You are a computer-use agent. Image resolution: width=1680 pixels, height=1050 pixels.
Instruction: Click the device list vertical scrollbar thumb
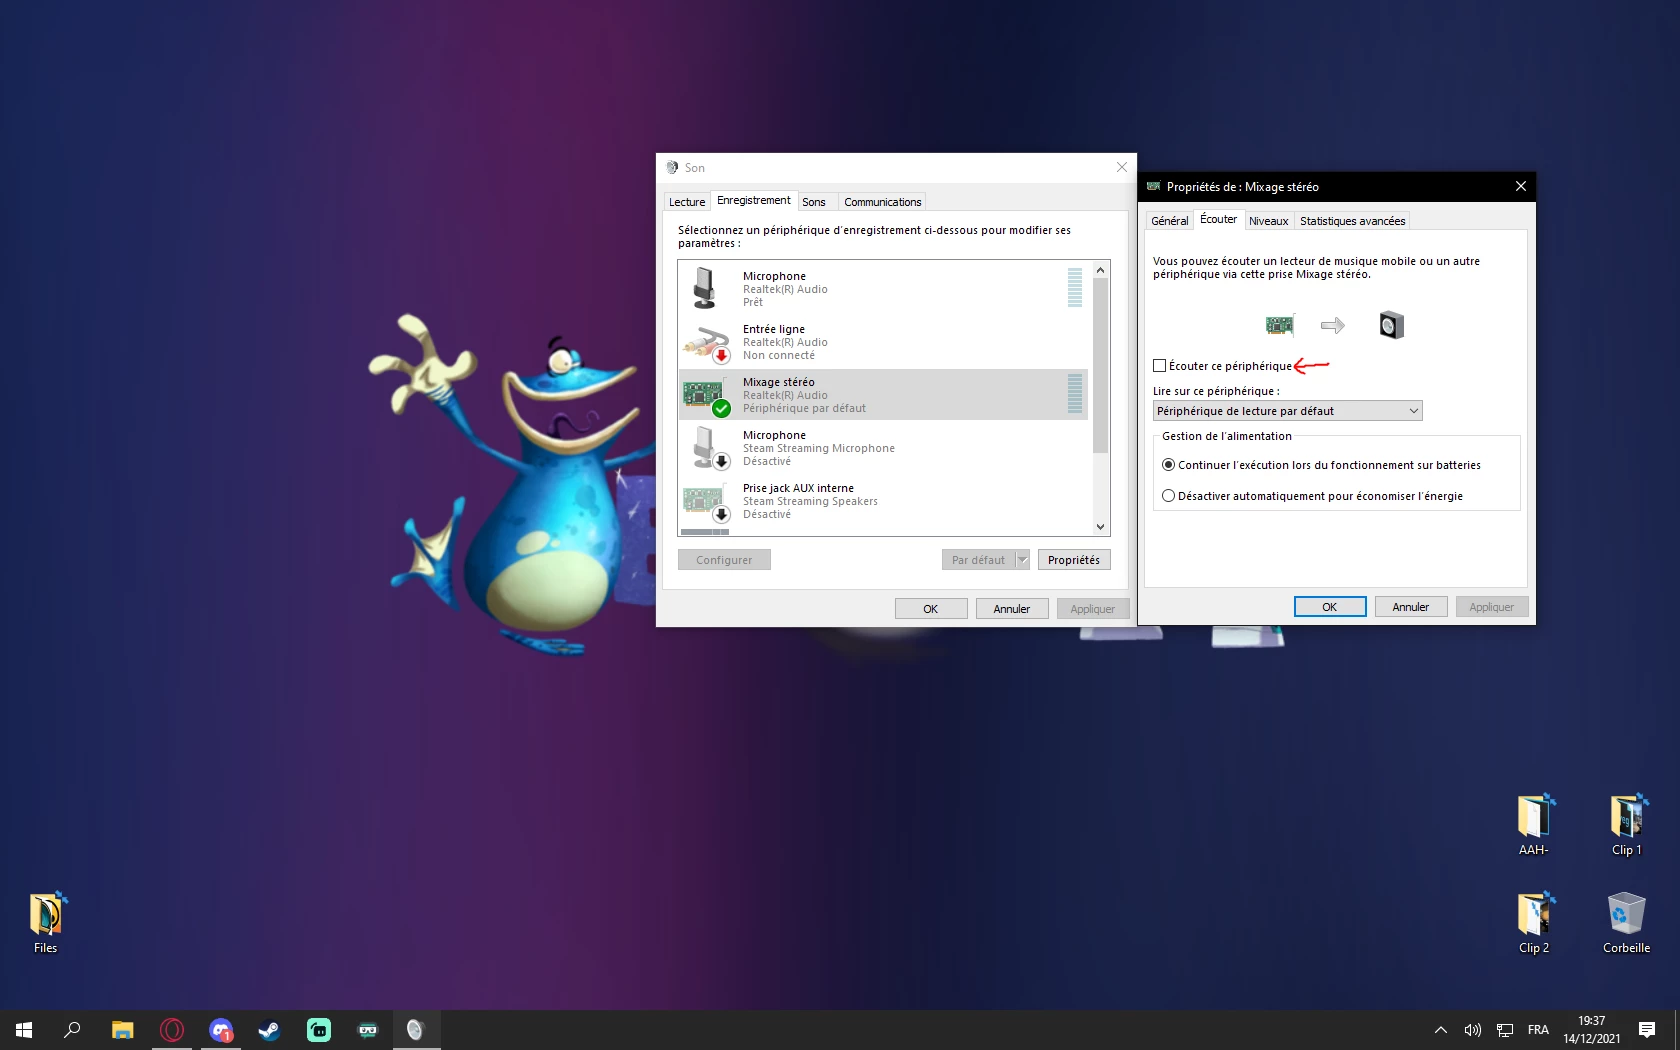(1101, 366)
